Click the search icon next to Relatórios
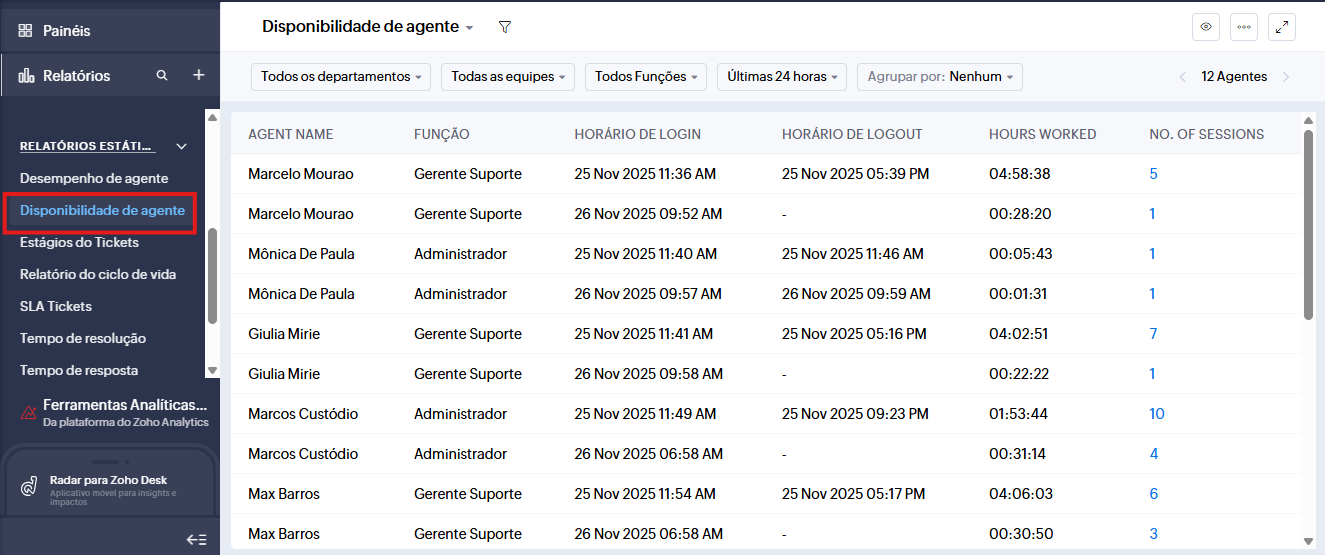Image resolution: width=1325 pixels, height=555 pixels. click(162, 76)
